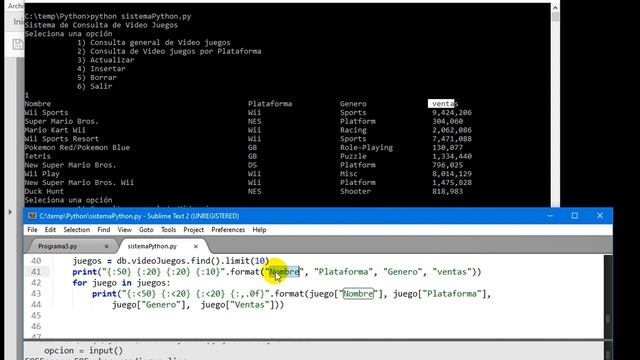The width and height of the screenshot is (640, 360).
Task: Click the "Plataforma" string on line 41
Action: click(x=343, y=272)
